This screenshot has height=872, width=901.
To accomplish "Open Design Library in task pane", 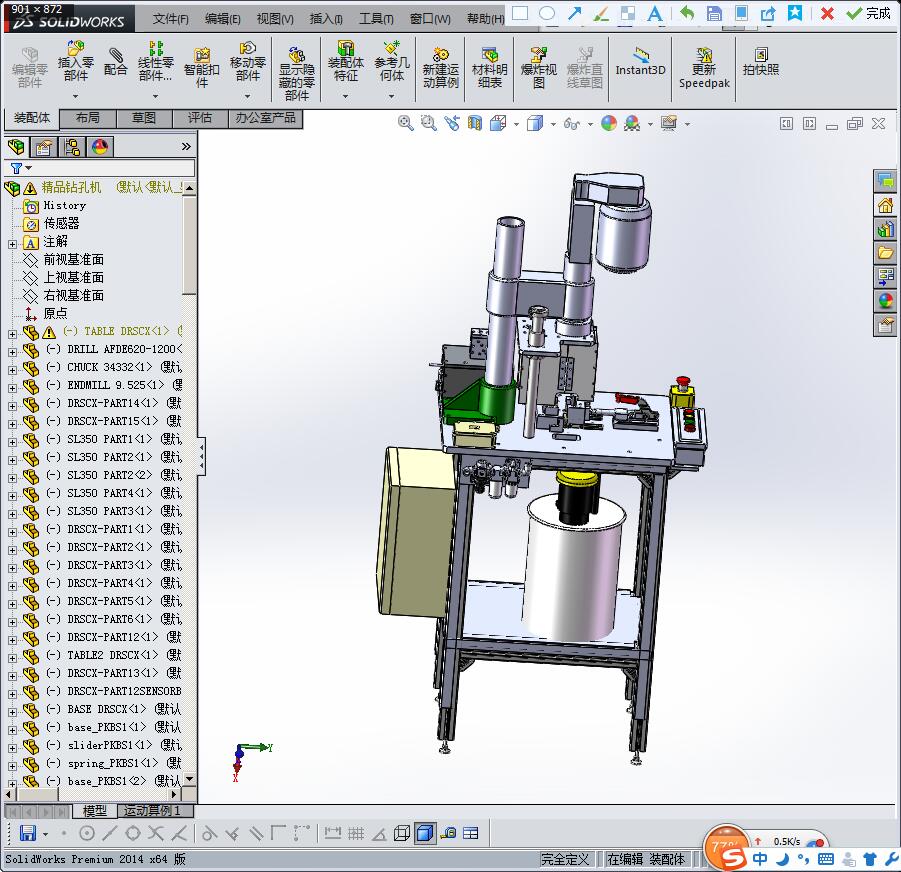I will coord(885,229).
